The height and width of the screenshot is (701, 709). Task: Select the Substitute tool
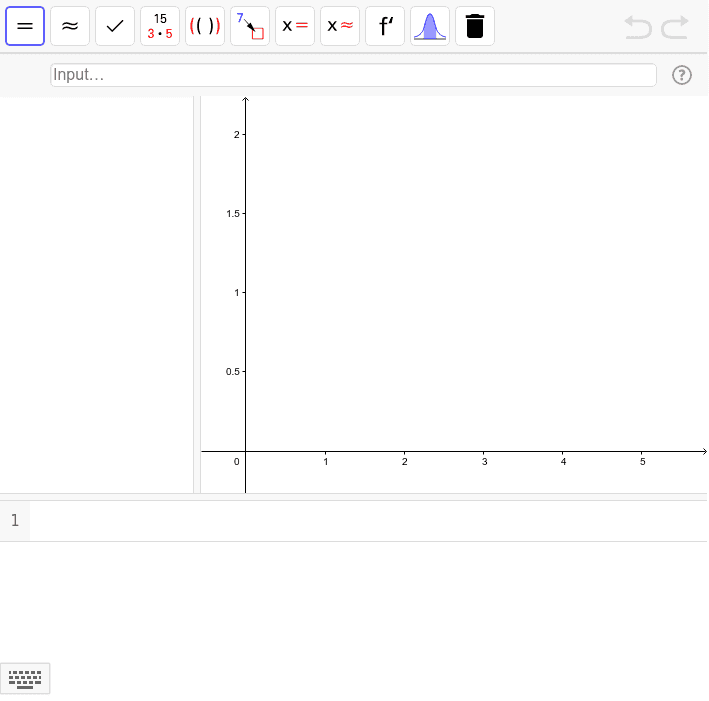pyautogui.click(x=250, y=26)
